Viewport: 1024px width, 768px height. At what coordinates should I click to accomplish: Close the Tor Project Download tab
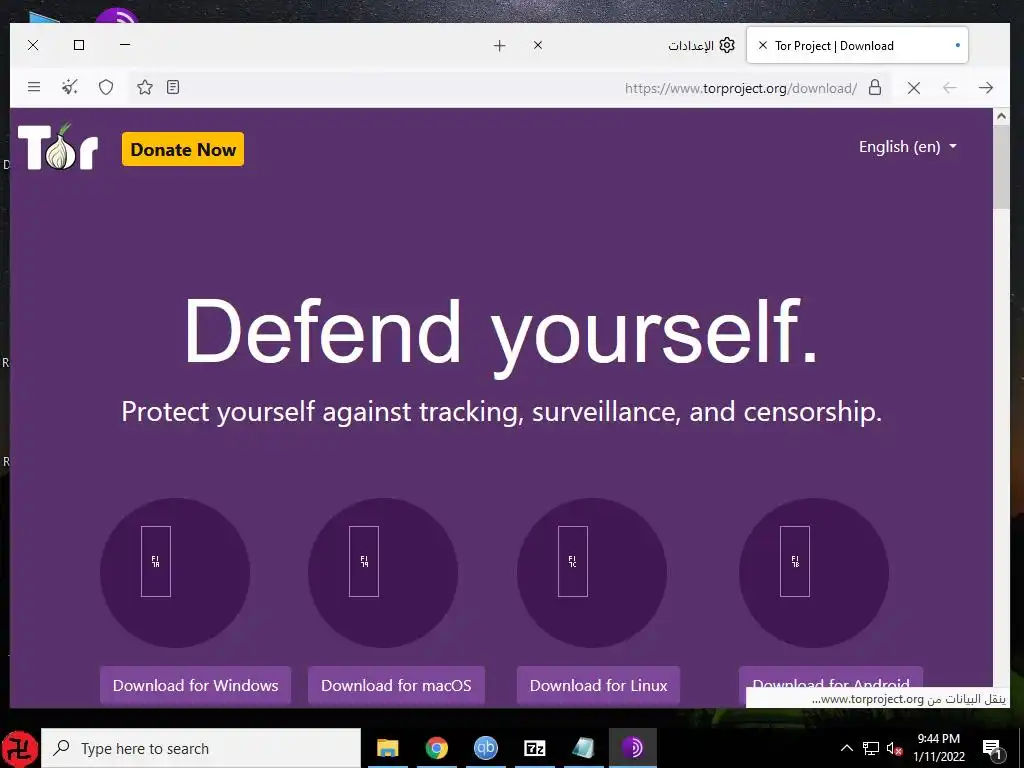point(762,45)
